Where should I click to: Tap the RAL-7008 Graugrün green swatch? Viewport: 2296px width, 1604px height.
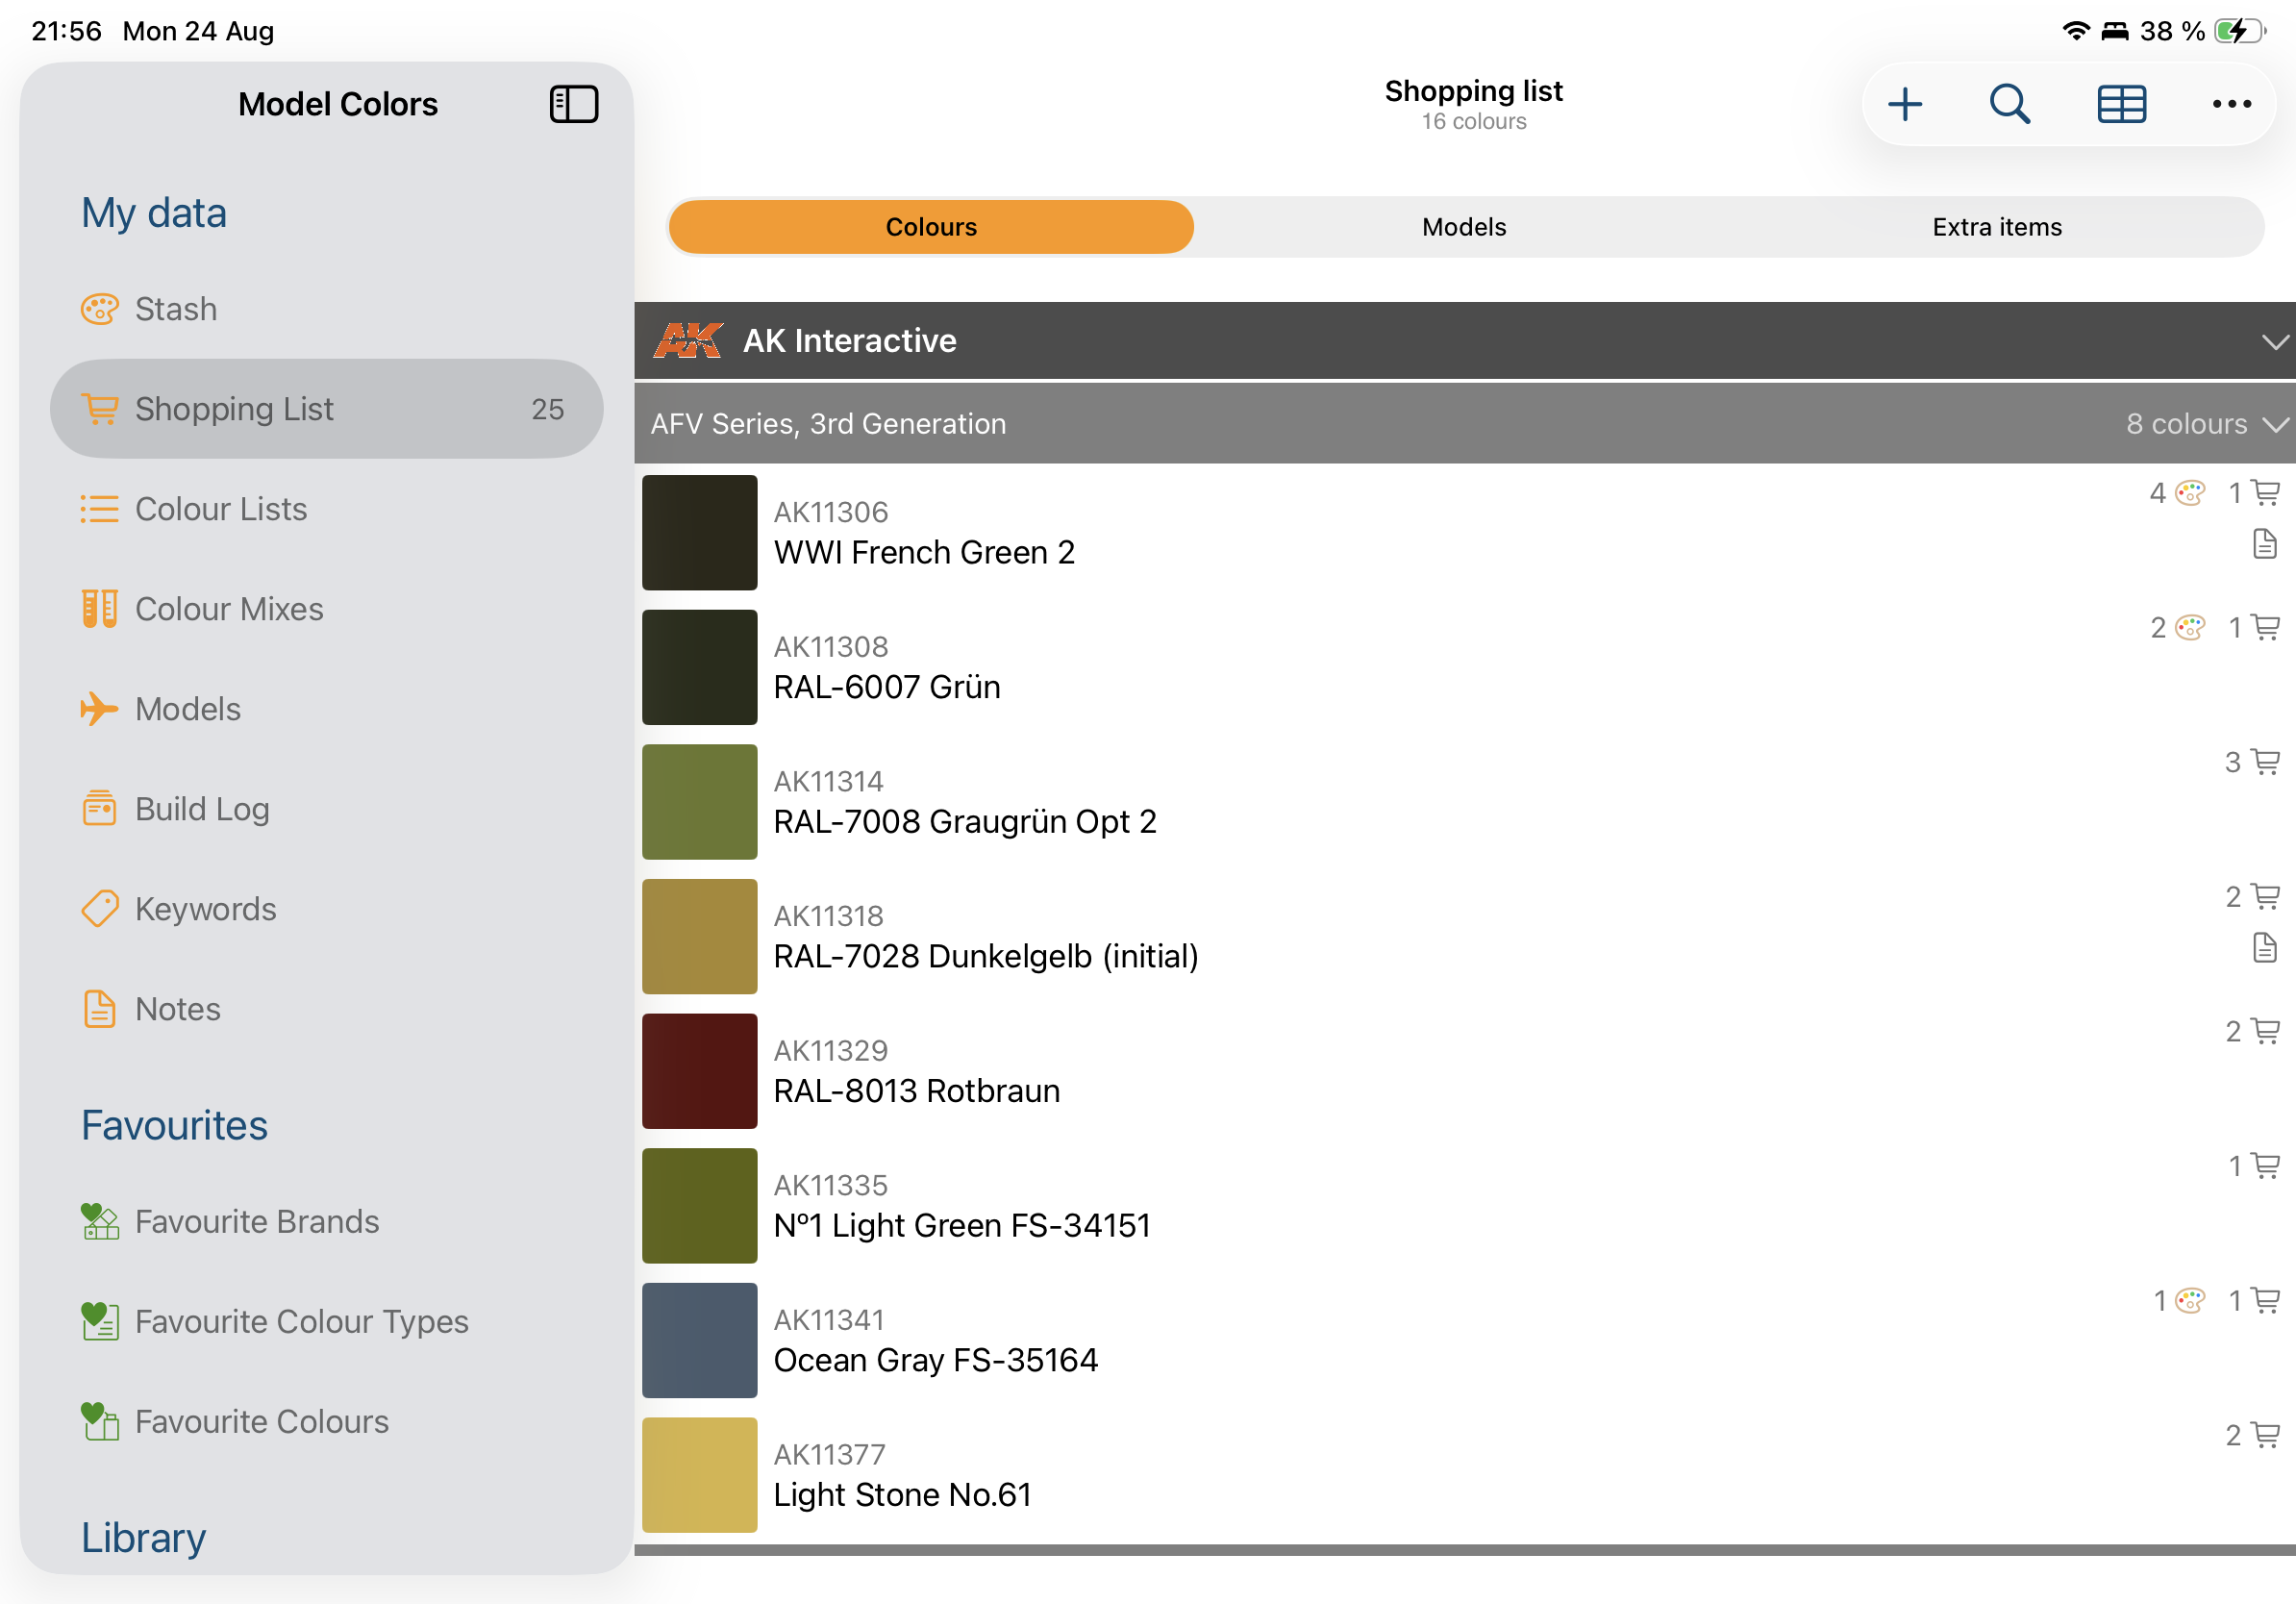700,802
